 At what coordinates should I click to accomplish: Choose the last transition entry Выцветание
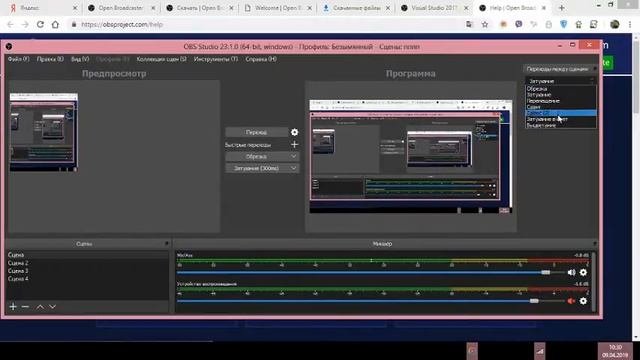560,125
